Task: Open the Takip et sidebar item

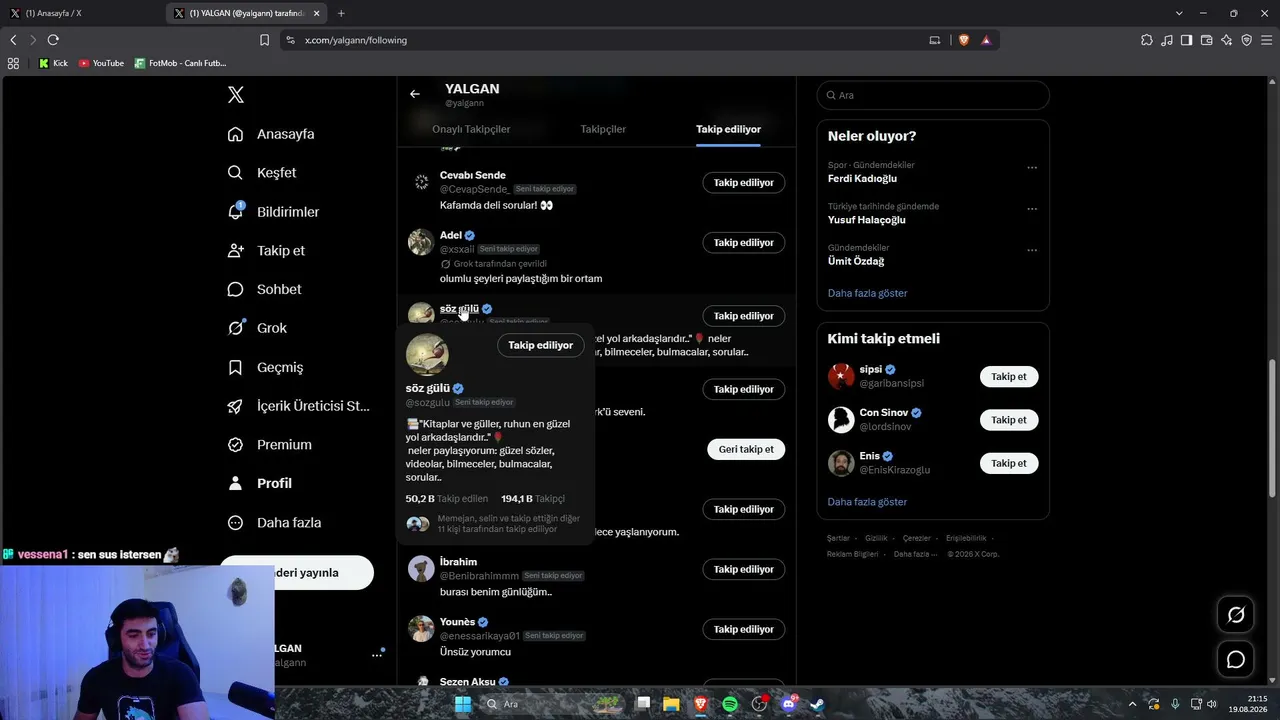Action: (266, 251)
